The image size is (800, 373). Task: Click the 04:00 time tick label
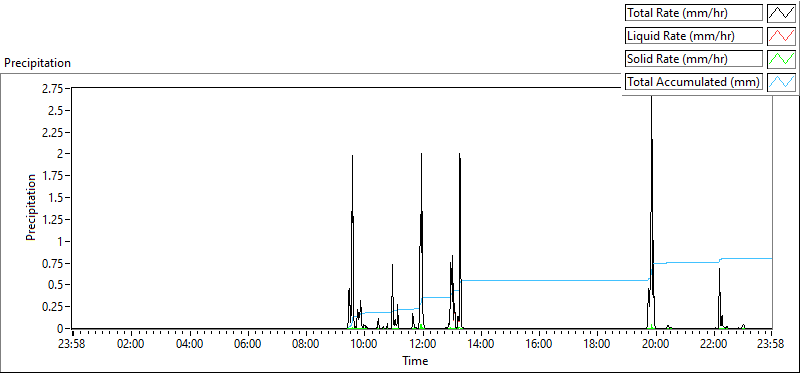tap(189, 343)
